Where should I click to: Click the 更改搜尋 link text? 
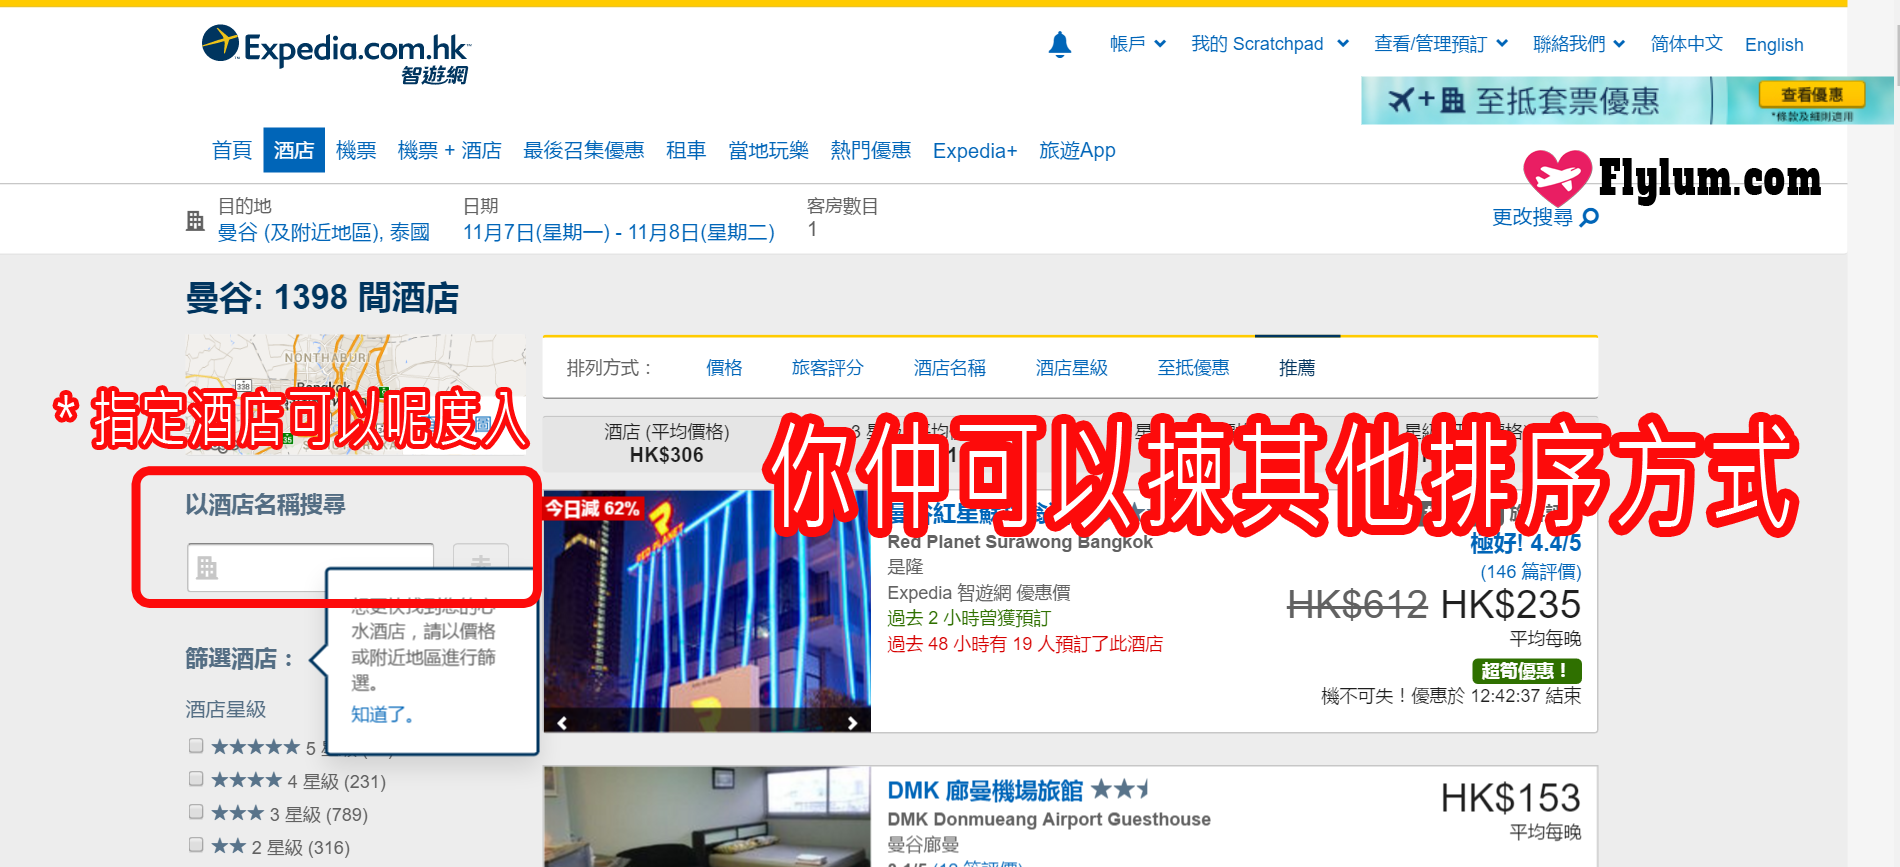tap(1533, 217)
